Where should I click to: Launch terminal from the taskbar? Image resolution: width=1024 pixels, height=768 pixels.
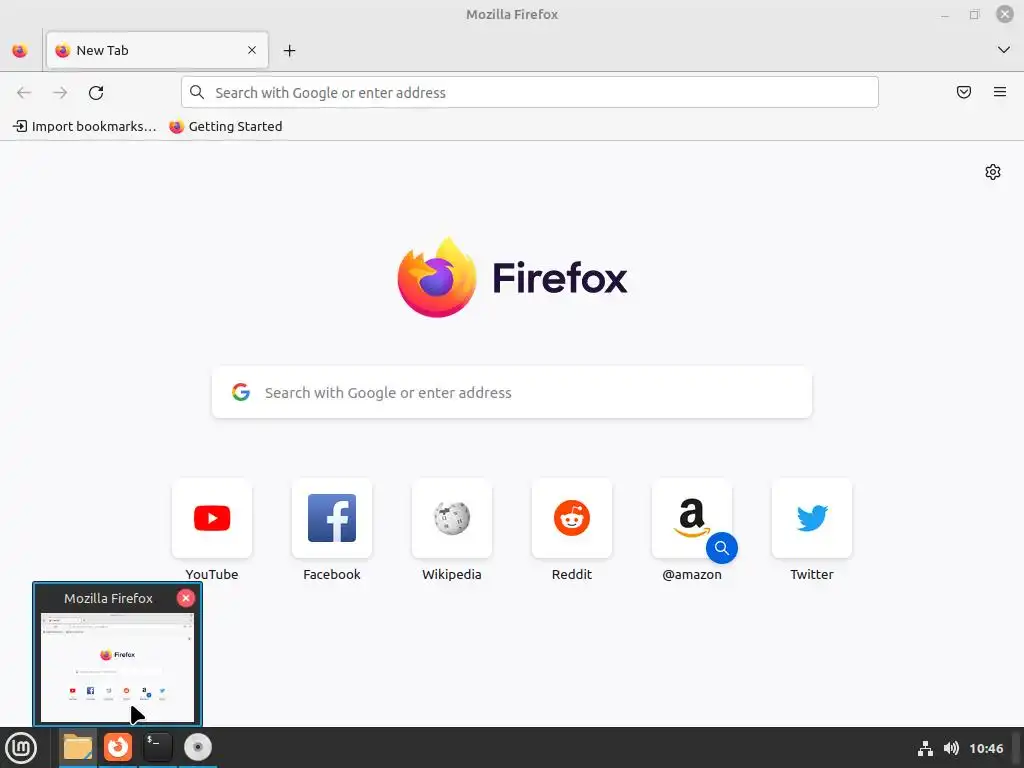tap(157, 747)
